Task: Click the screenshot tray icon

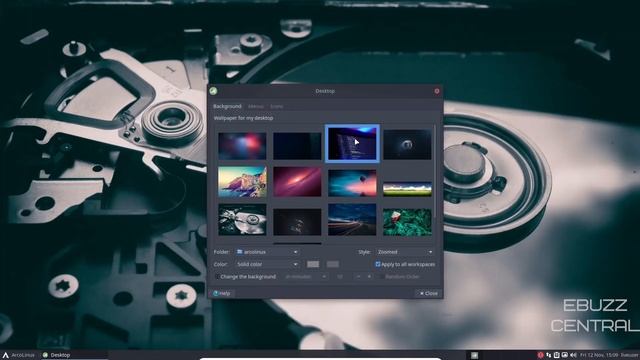Action: pos(564,355)
